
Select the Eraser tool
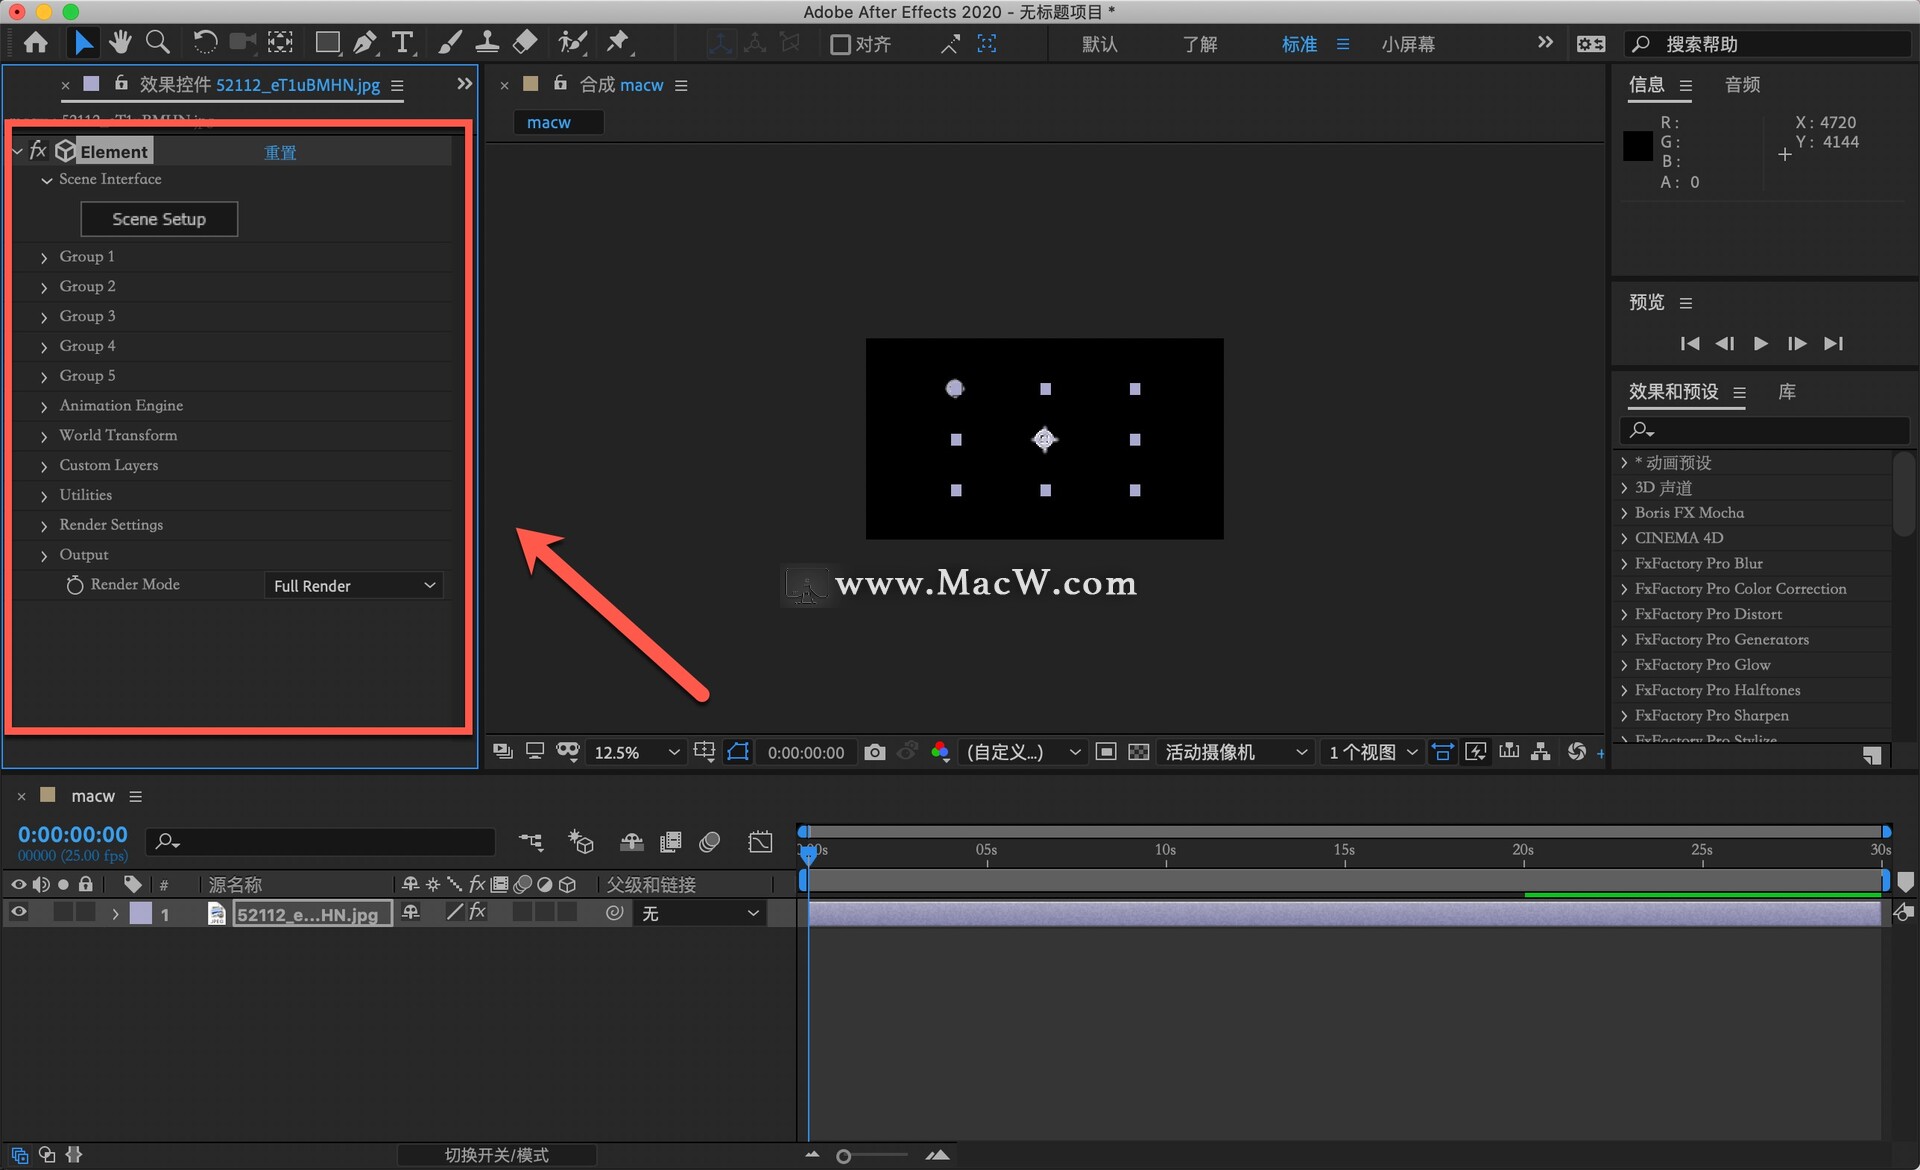[525, 42]
